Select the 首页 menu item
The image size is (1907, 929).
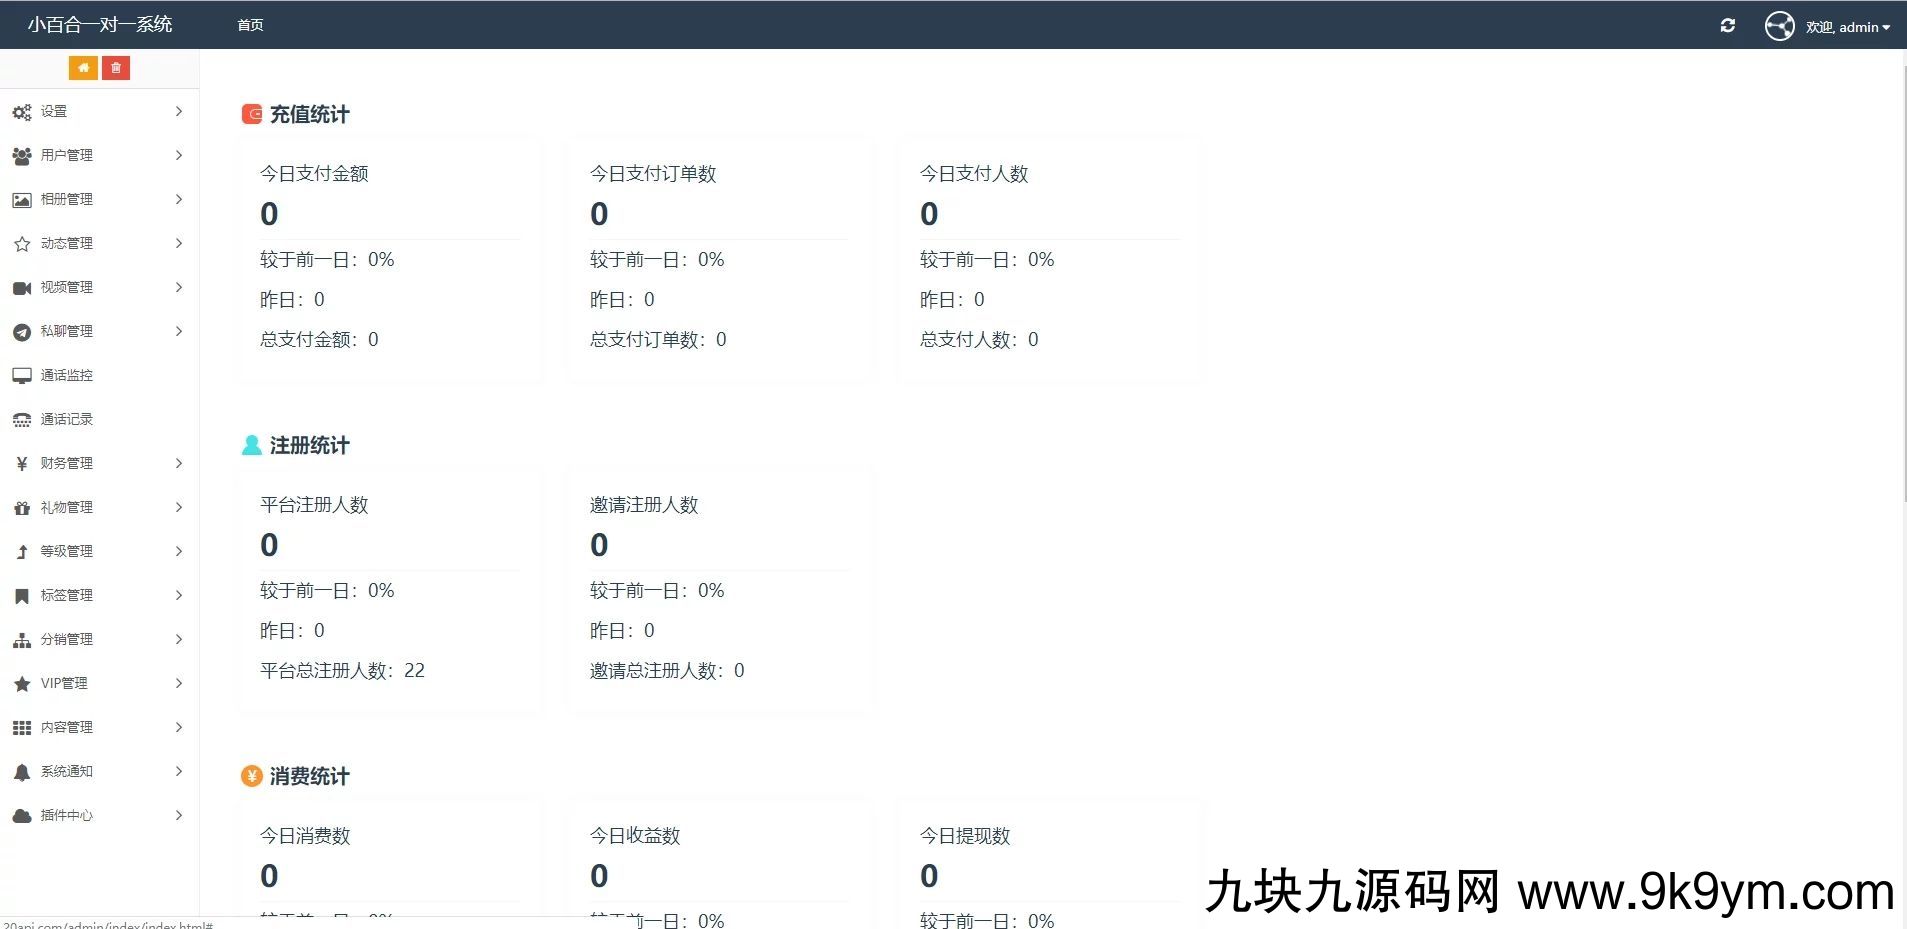pyautogui.click(x=249, y=24)
